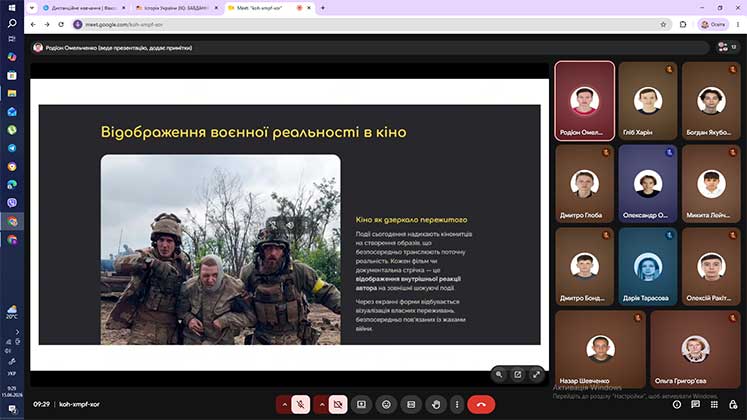This screenshot has width=747, height=420.
Task: Select Дарія Тарасова participant tile
Action: [x=648, y=267]
